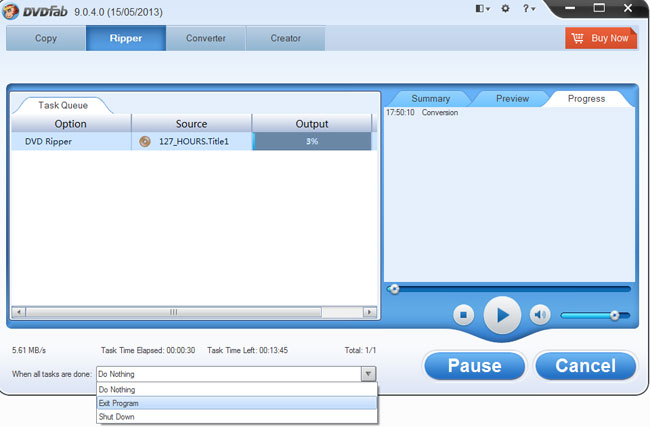The width and height of the screenshot is (650, 427).
Task: Open settings with the gear icon
Action: 505,8
